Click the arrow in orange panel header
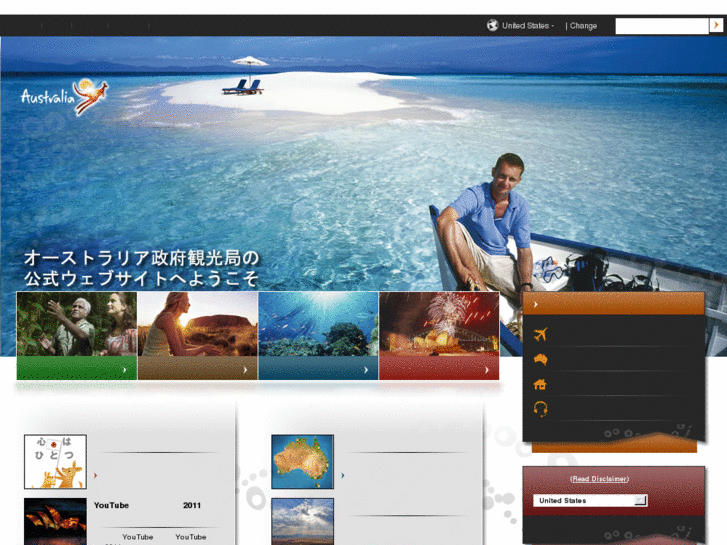 [x=536, y=305]
